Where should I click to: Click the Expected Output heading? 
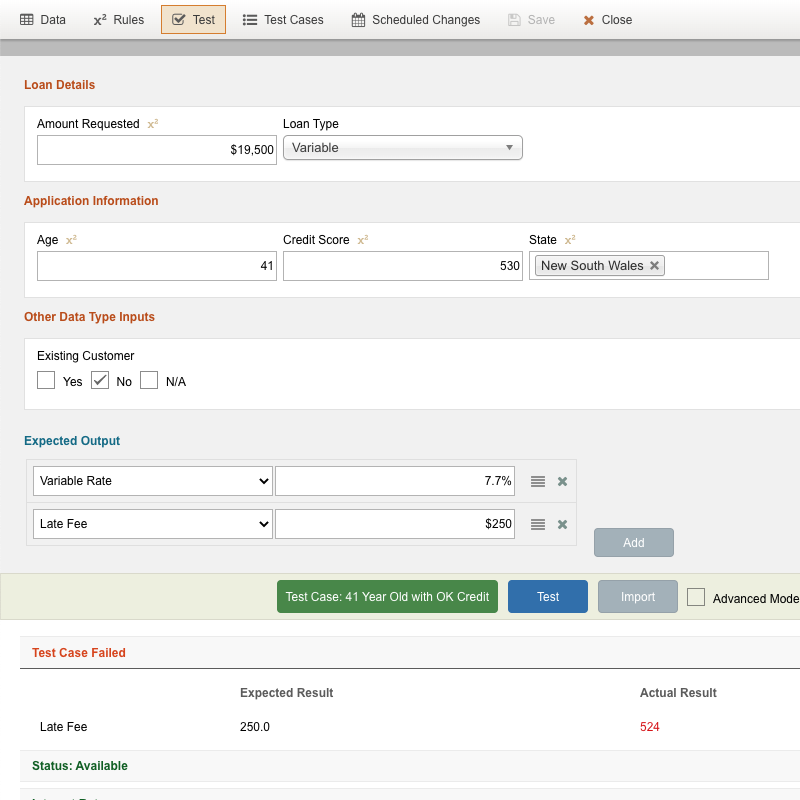(x=72, y=441)
